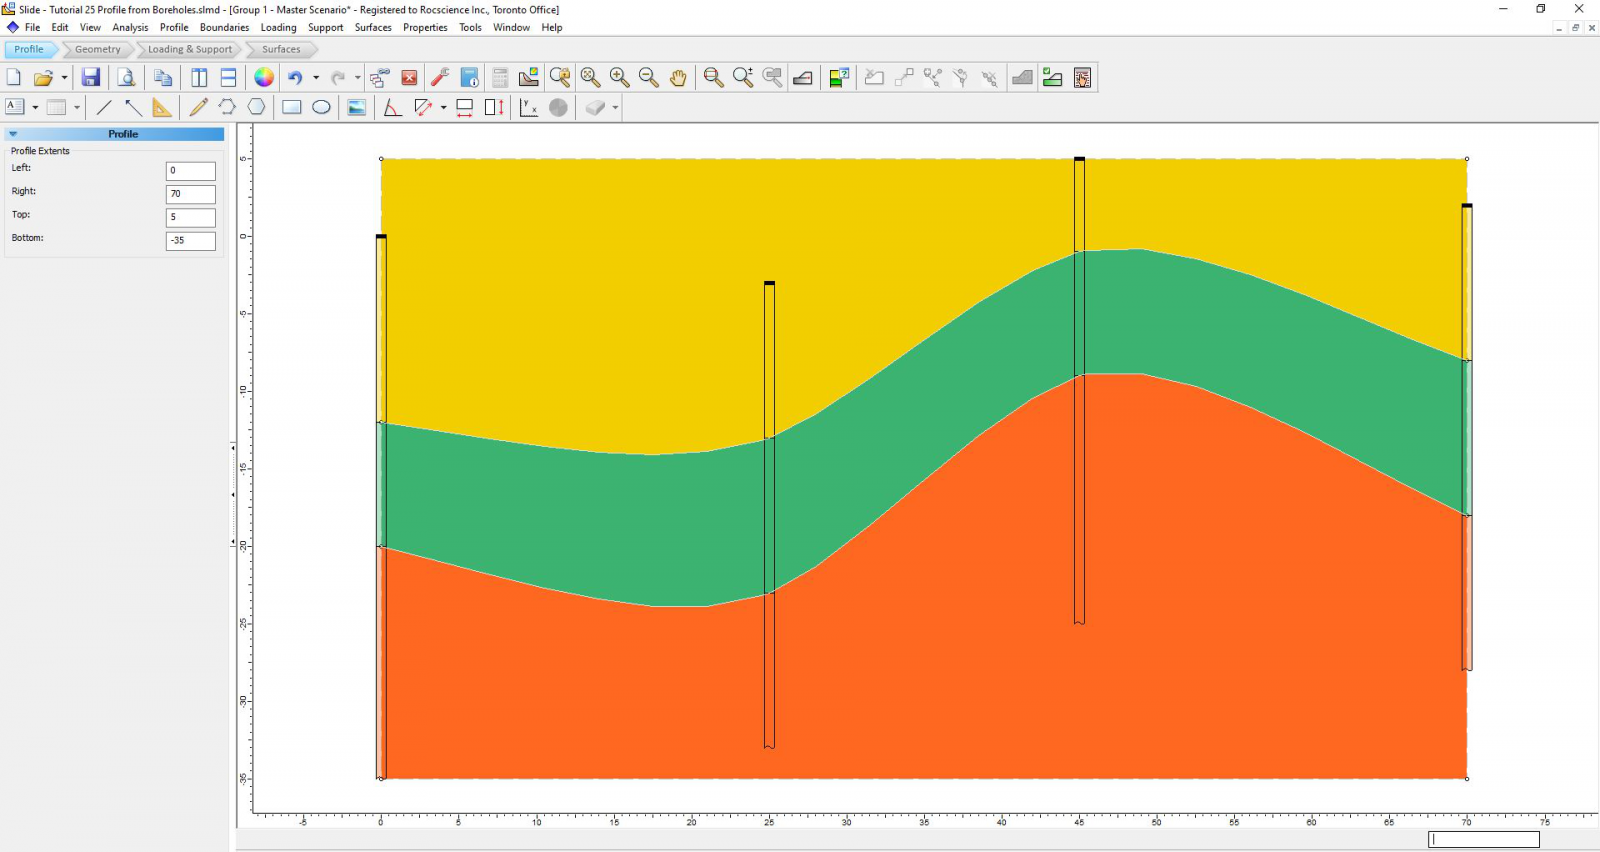Undo the last action
This screenshot has height=852, width=1600.
pyautogui.click(x=295, y=78)
